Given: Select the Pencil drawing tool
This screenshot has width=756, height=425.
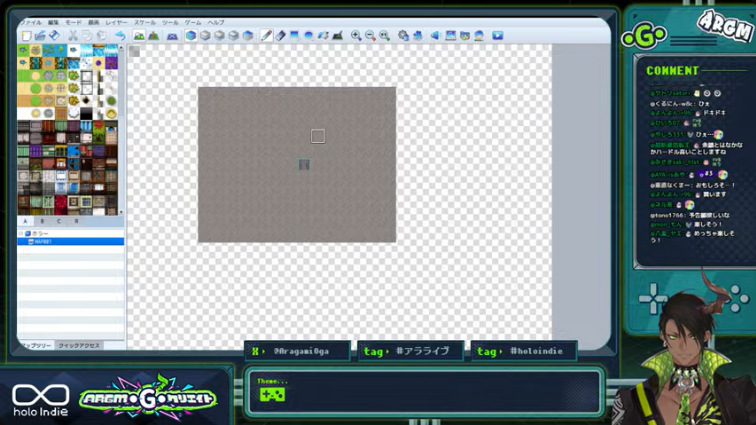Looking at the screenshot, I should pos(266,35).
